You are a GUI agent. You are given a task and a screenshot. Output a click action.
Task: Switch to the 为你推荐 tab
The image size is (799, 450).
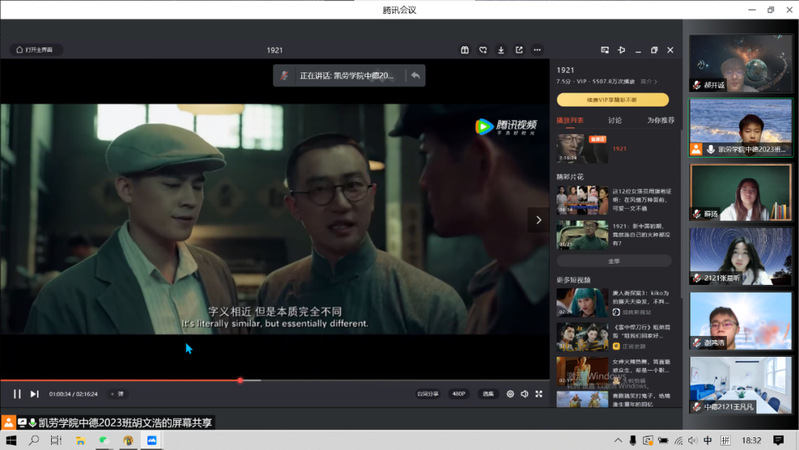660,120
